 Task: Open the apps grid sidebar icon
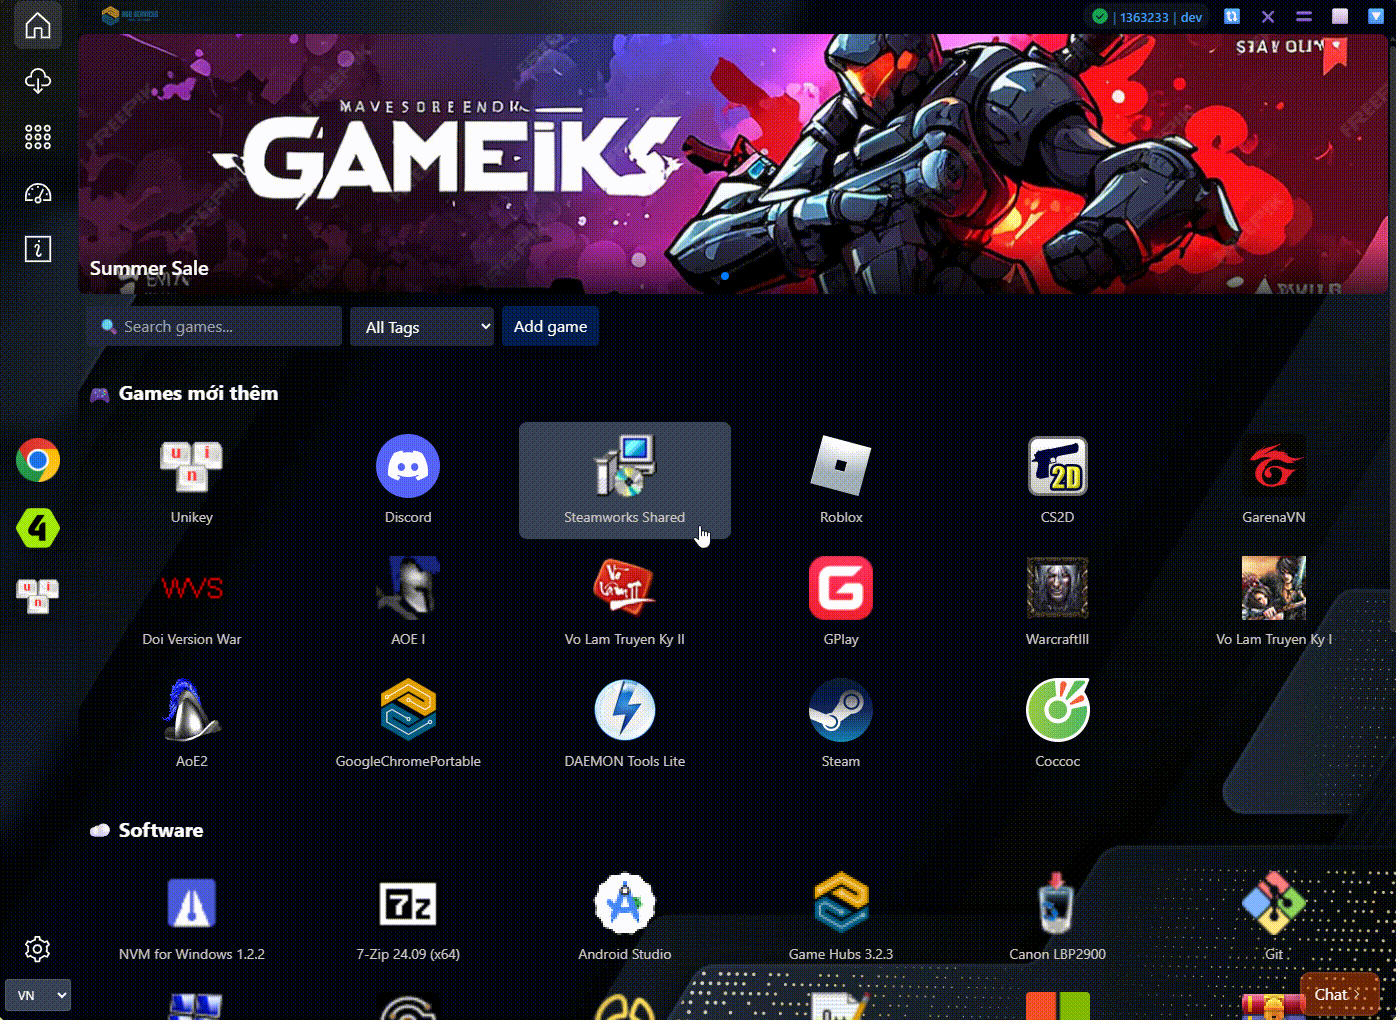(38, 137)
